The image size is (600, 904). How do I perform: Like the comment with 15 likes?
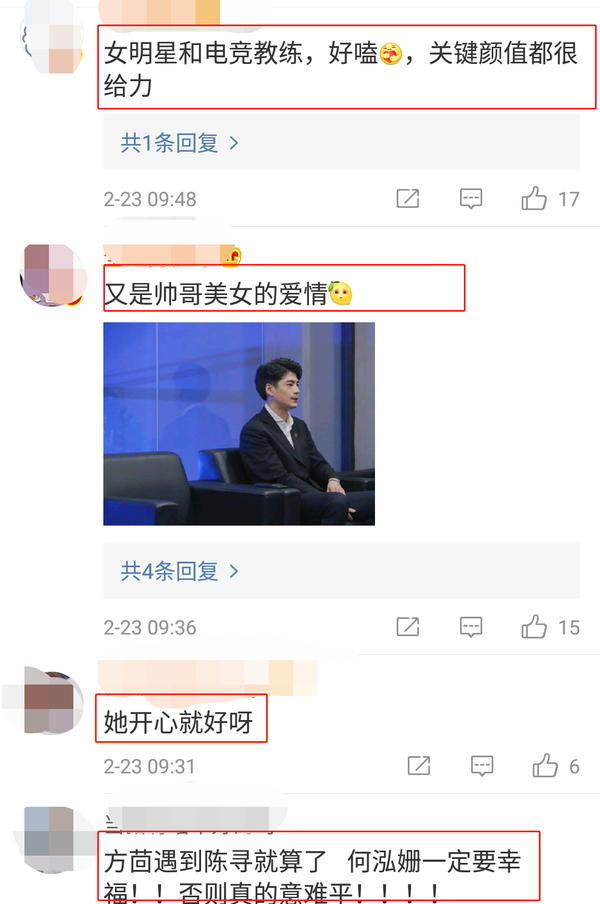(534, 627)
